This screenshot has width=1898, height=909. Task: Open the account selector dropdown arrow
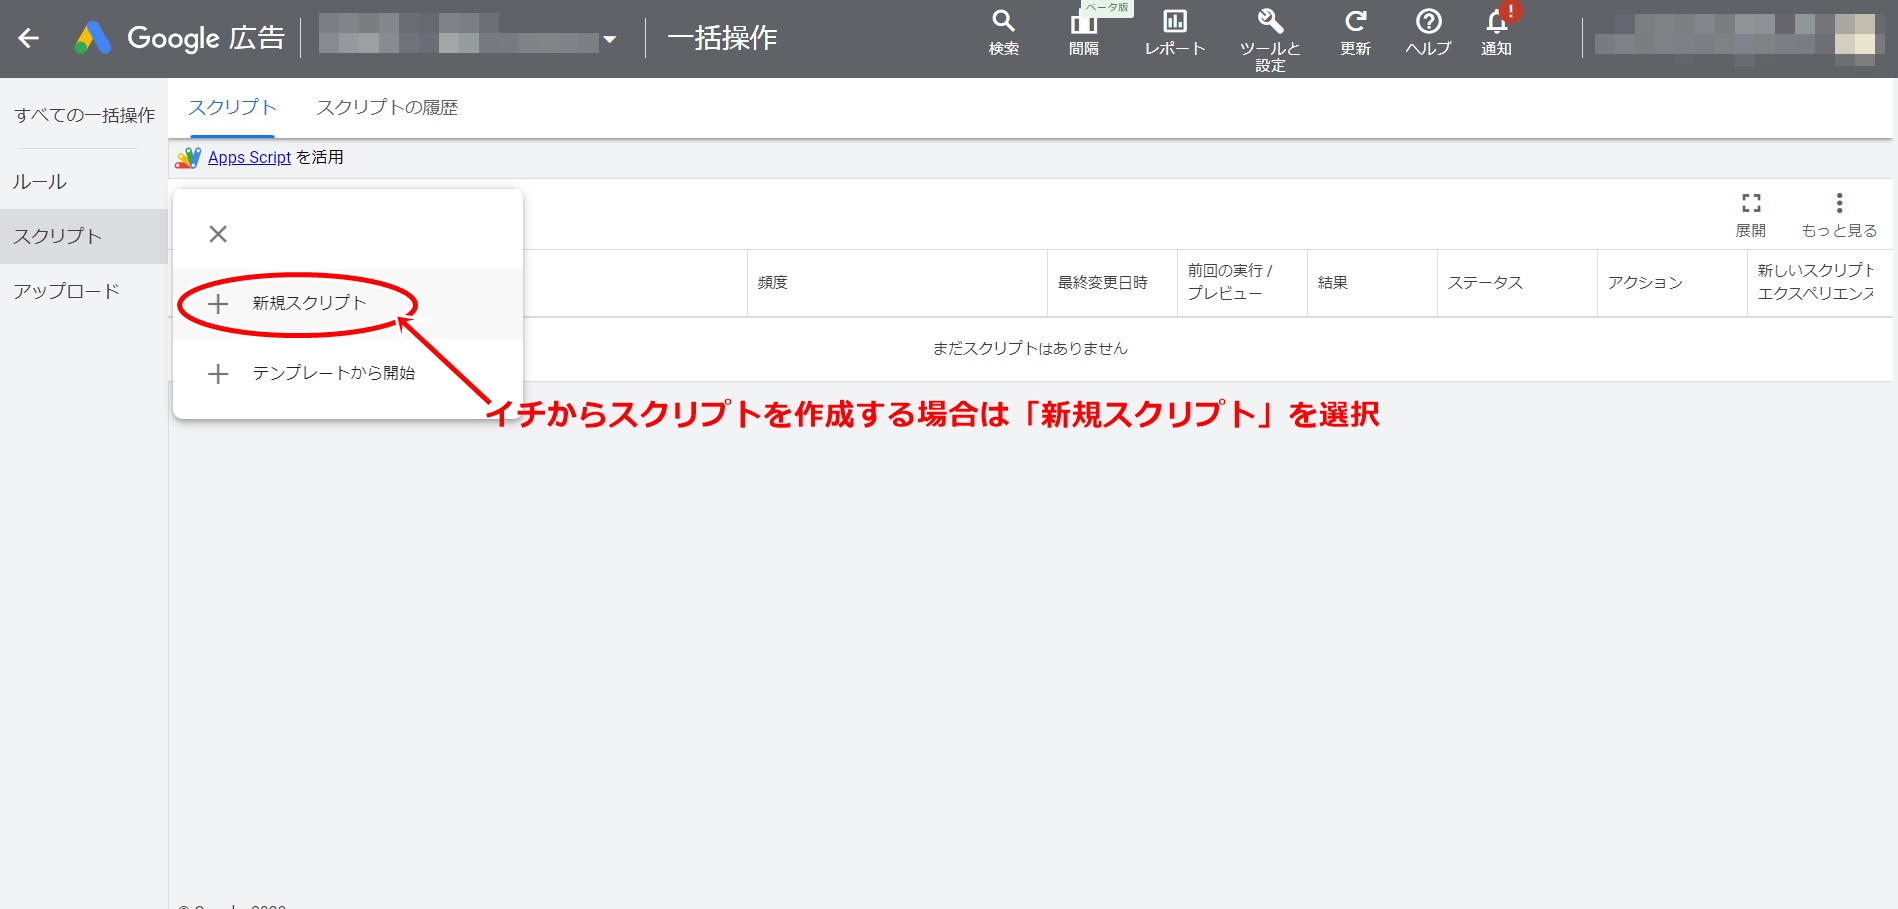pos(611,40)
